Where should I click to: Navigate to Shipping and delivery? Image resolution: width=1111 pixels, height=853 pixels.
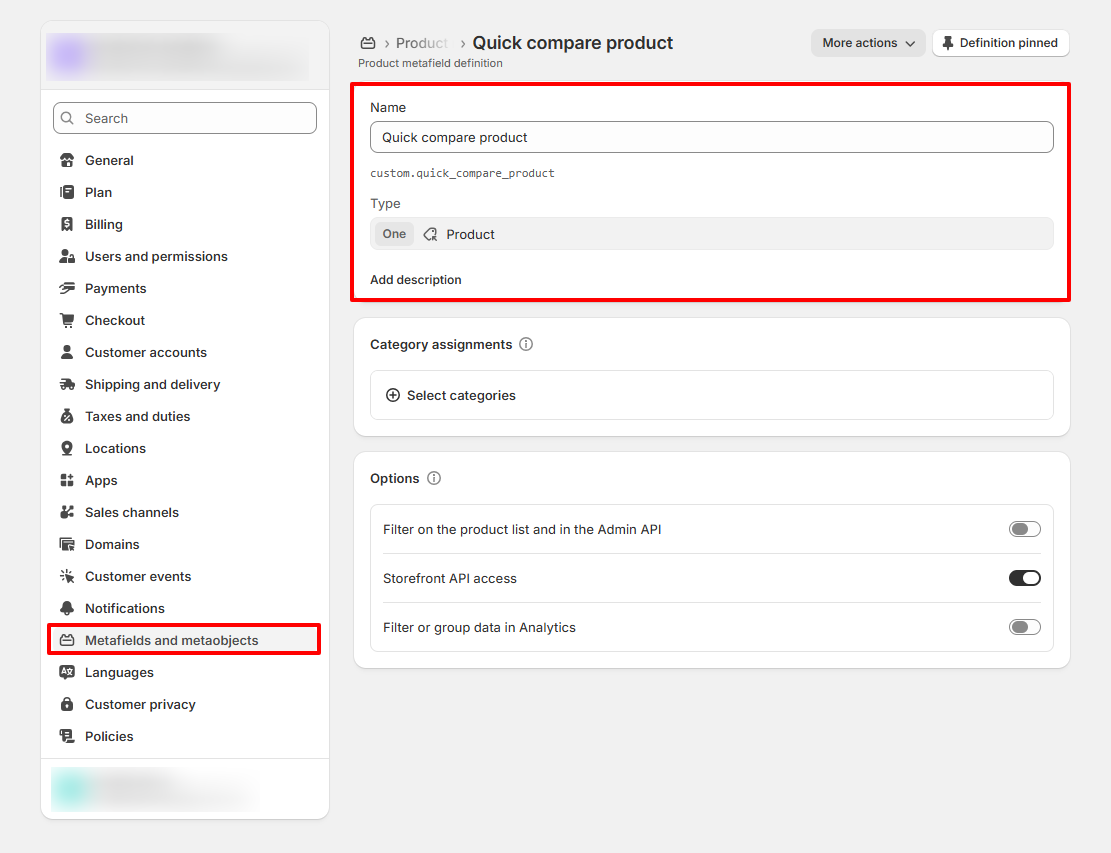tap(184, 384)
